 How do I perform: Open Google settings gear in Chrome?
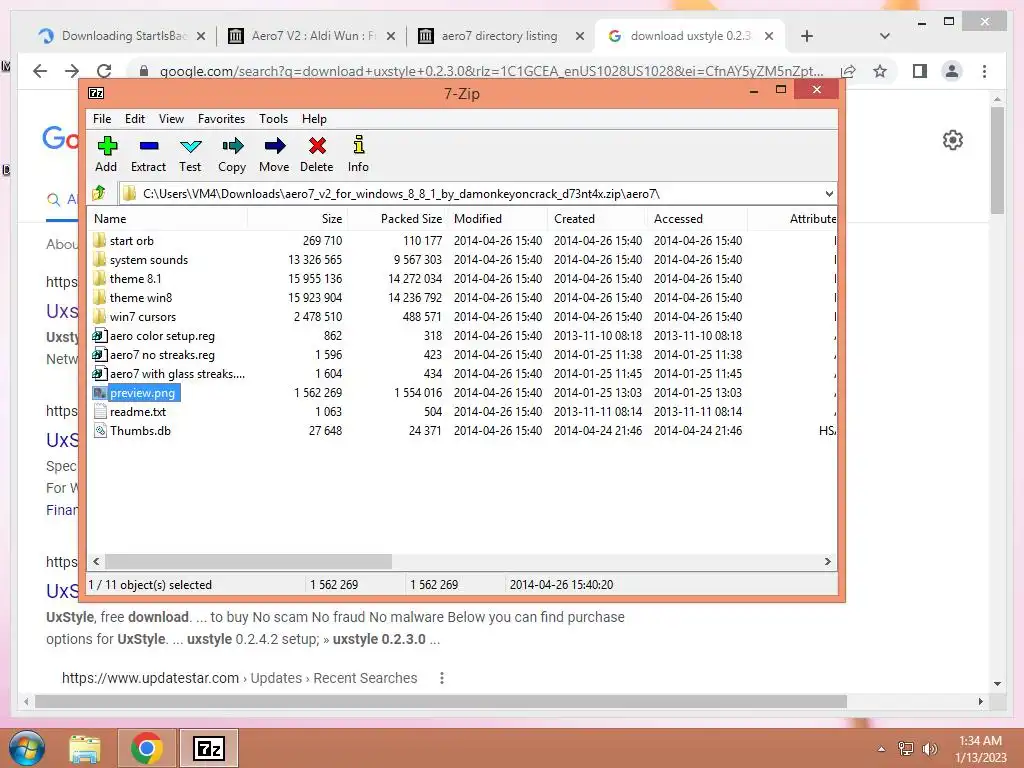click(953, 140)
